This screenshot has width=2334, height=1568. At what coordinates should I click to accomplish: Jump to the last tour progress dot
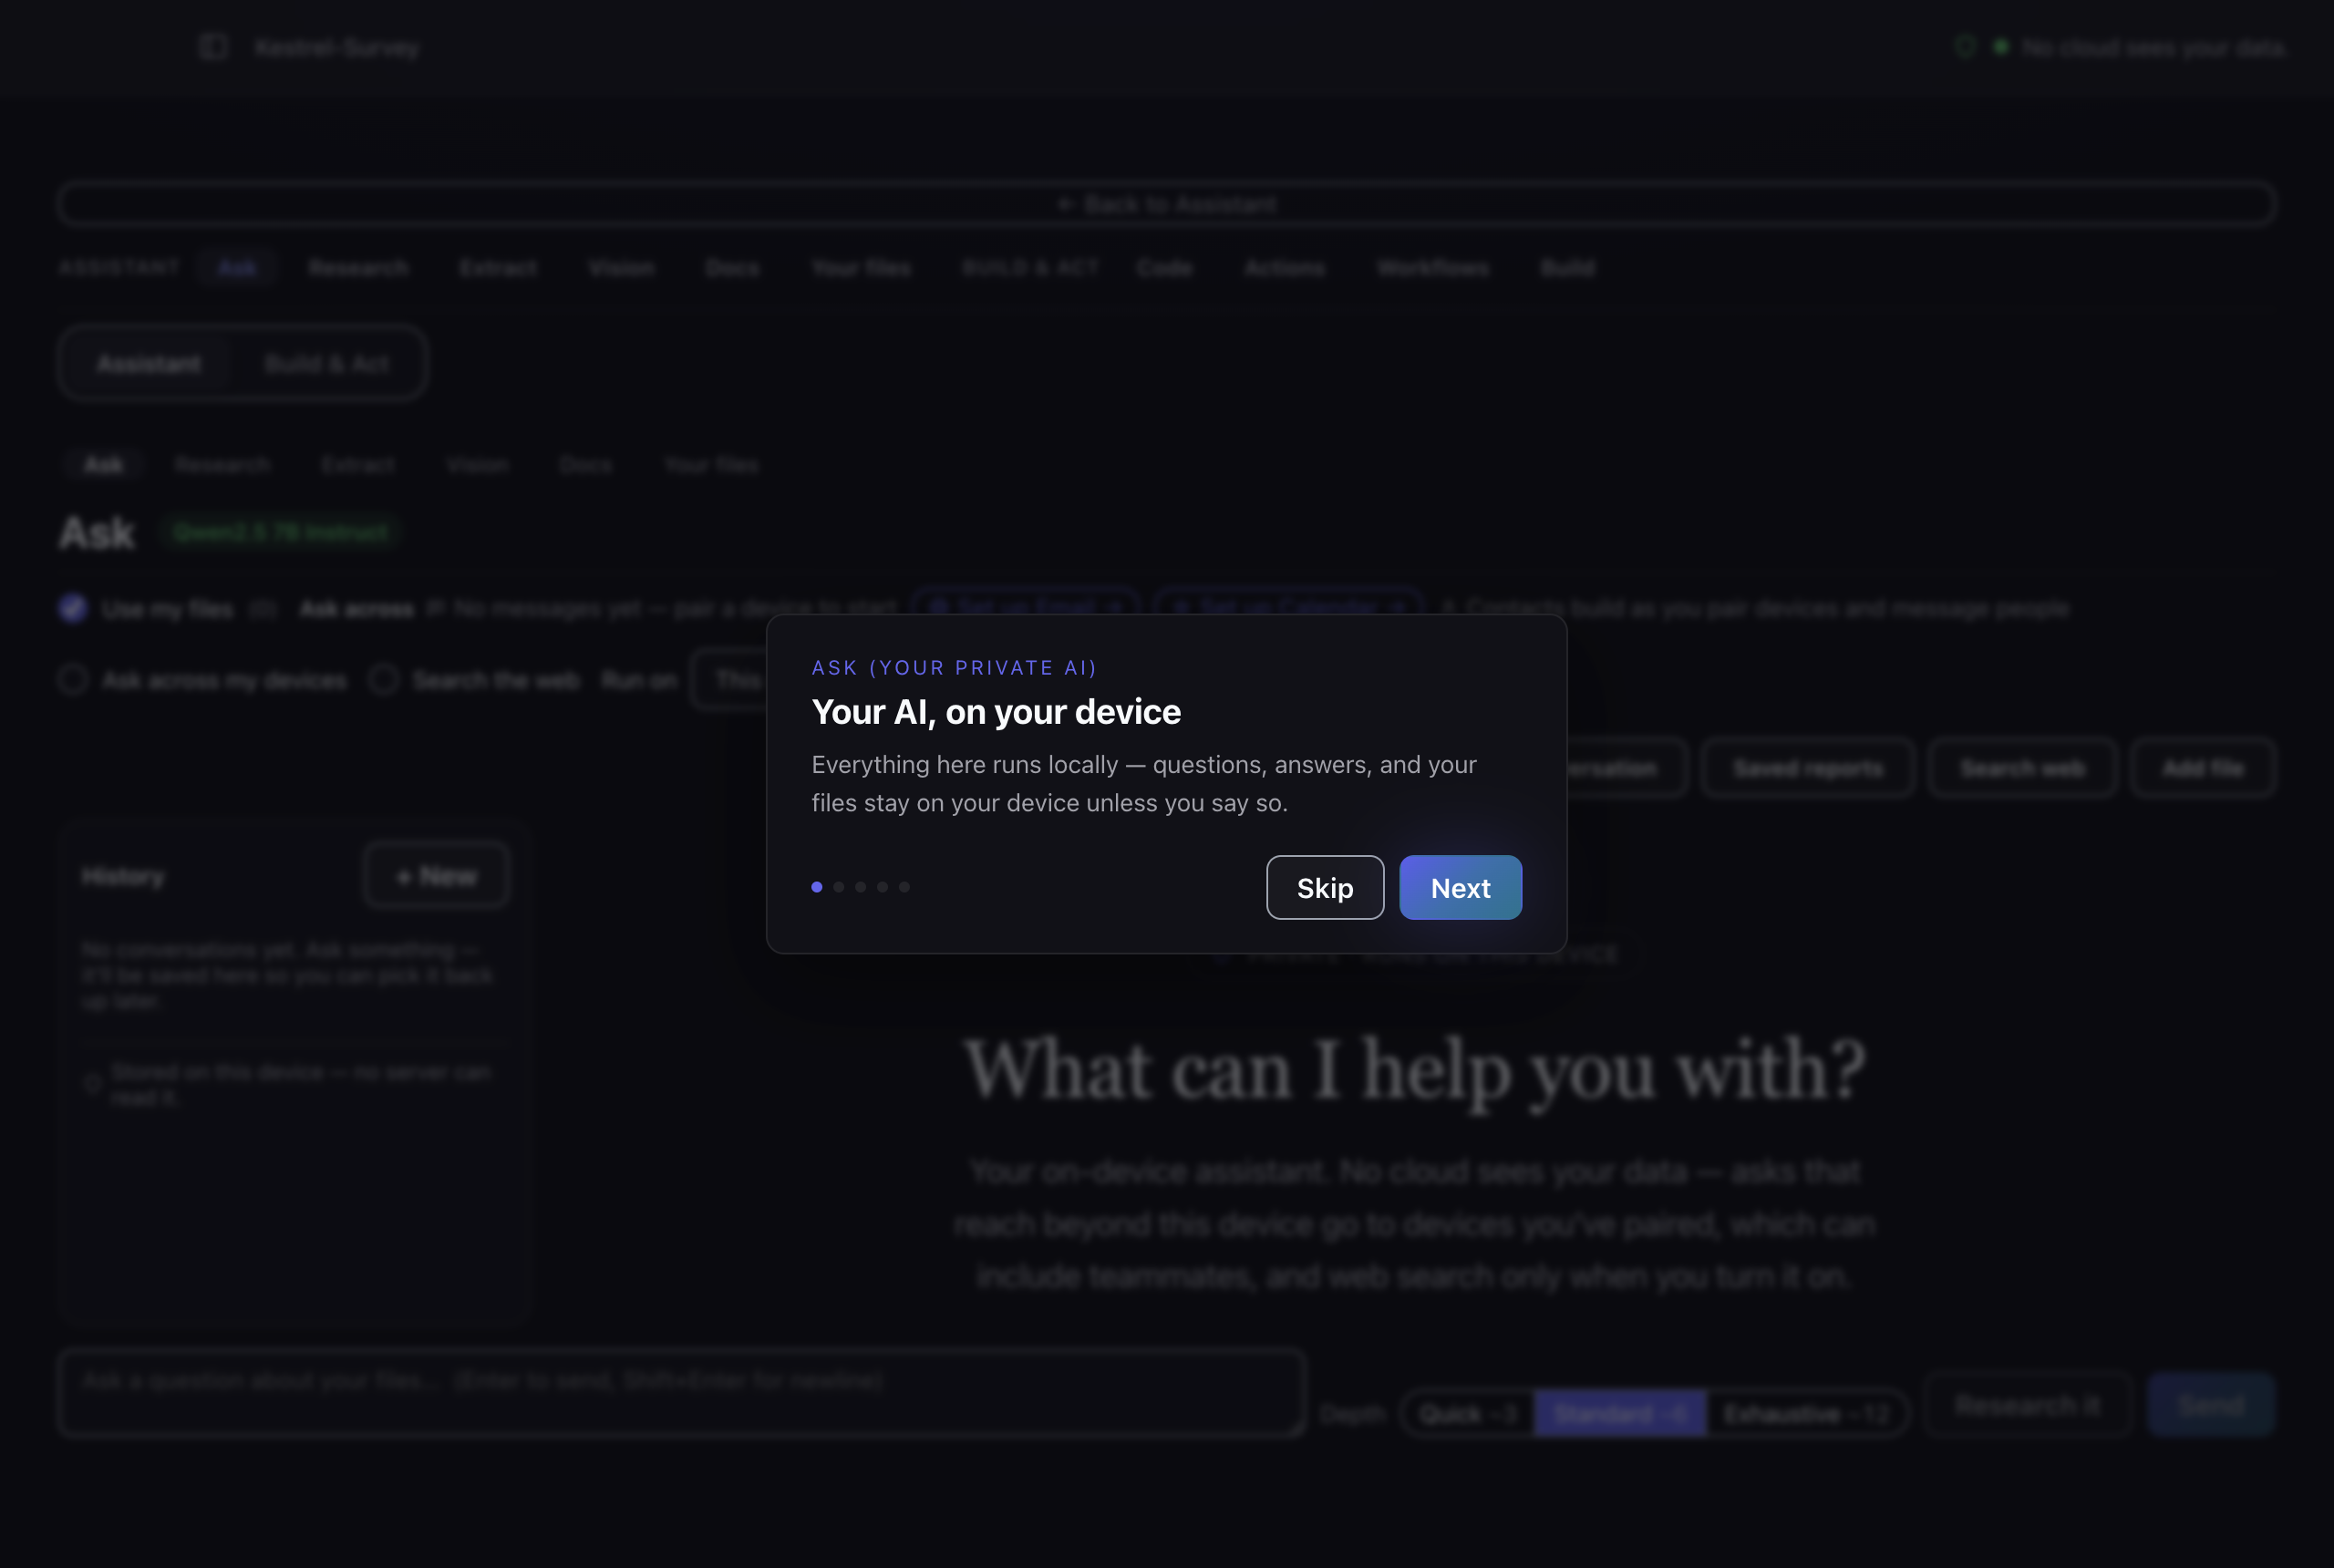tap(904, 887)
